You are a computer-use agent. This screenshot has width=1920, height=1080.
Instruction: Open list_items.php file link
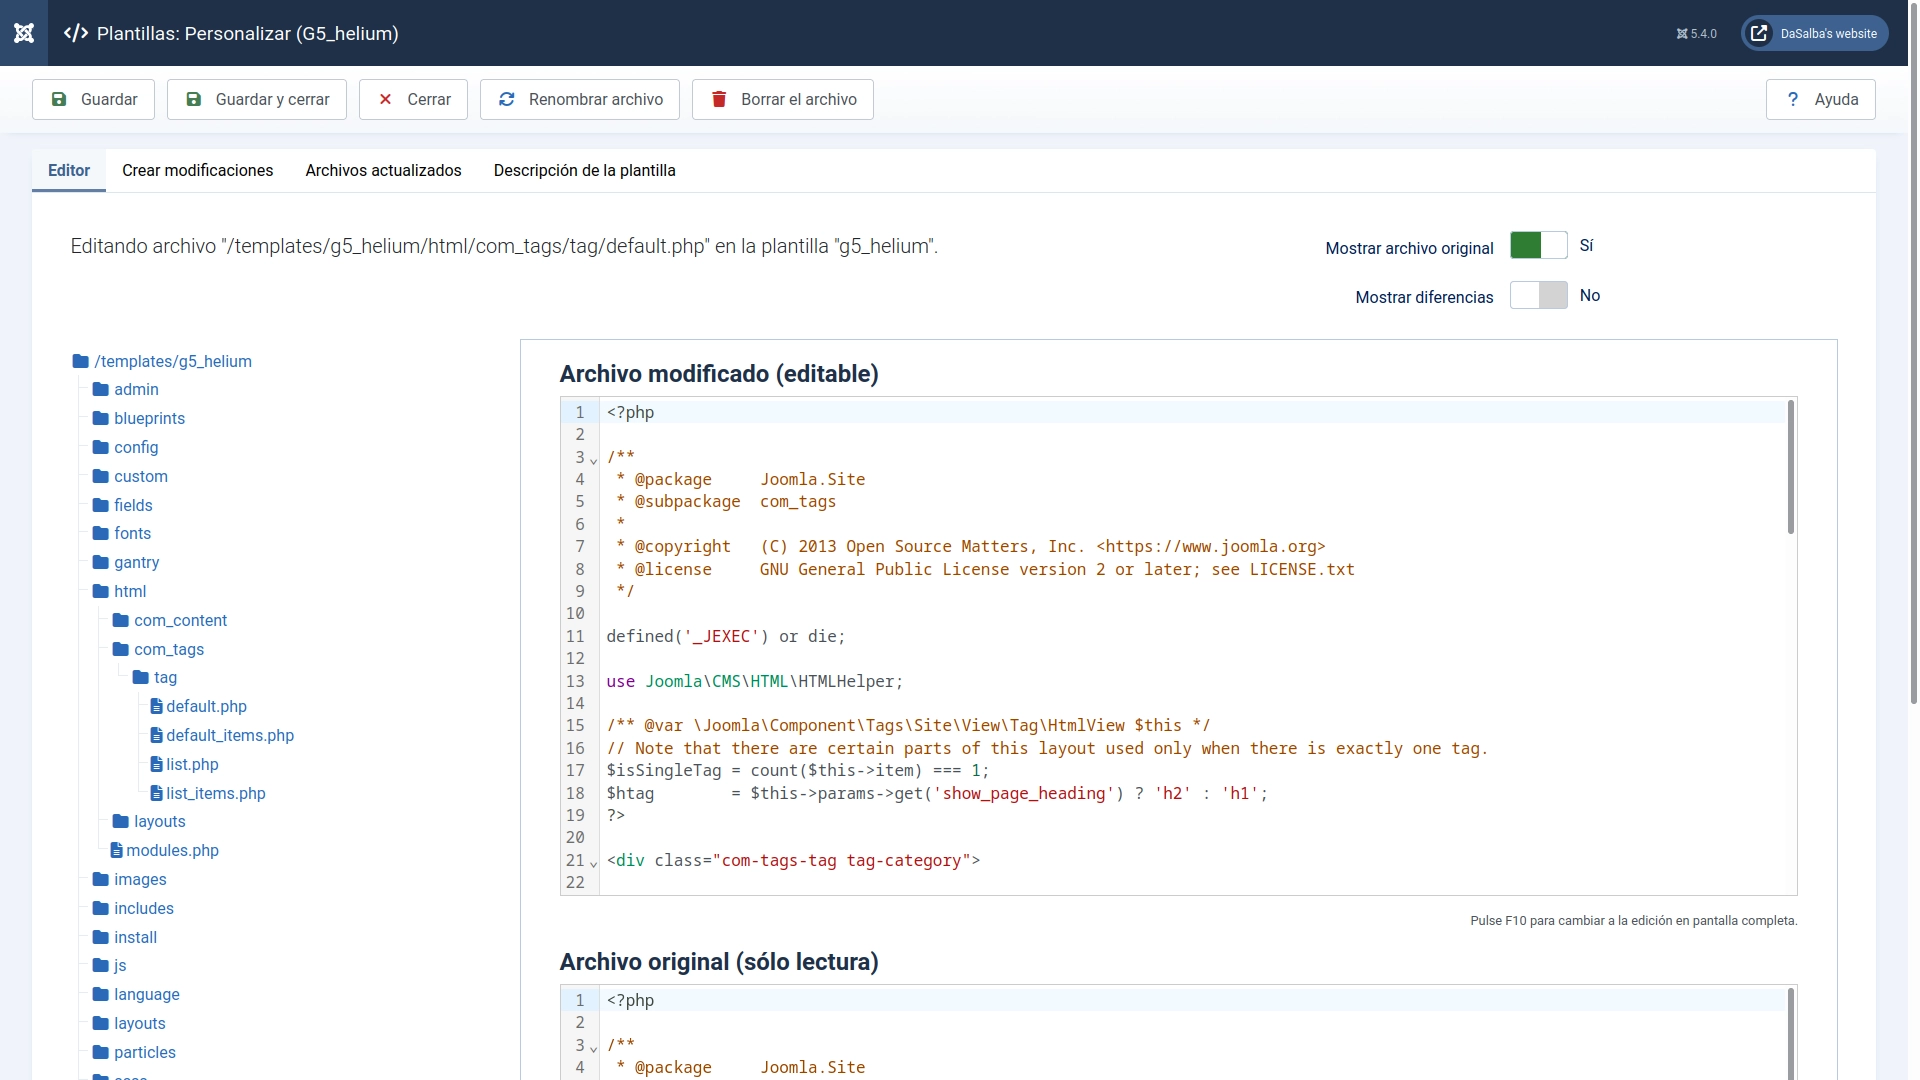click(x=215, y=793)
